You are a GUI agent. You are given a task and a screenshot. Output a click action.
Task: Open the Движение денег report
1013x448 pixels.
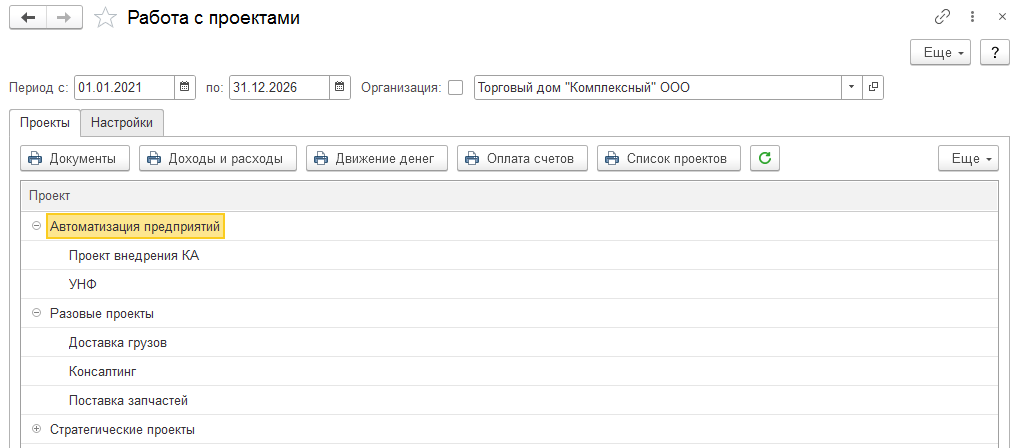(x=377, y=158)
